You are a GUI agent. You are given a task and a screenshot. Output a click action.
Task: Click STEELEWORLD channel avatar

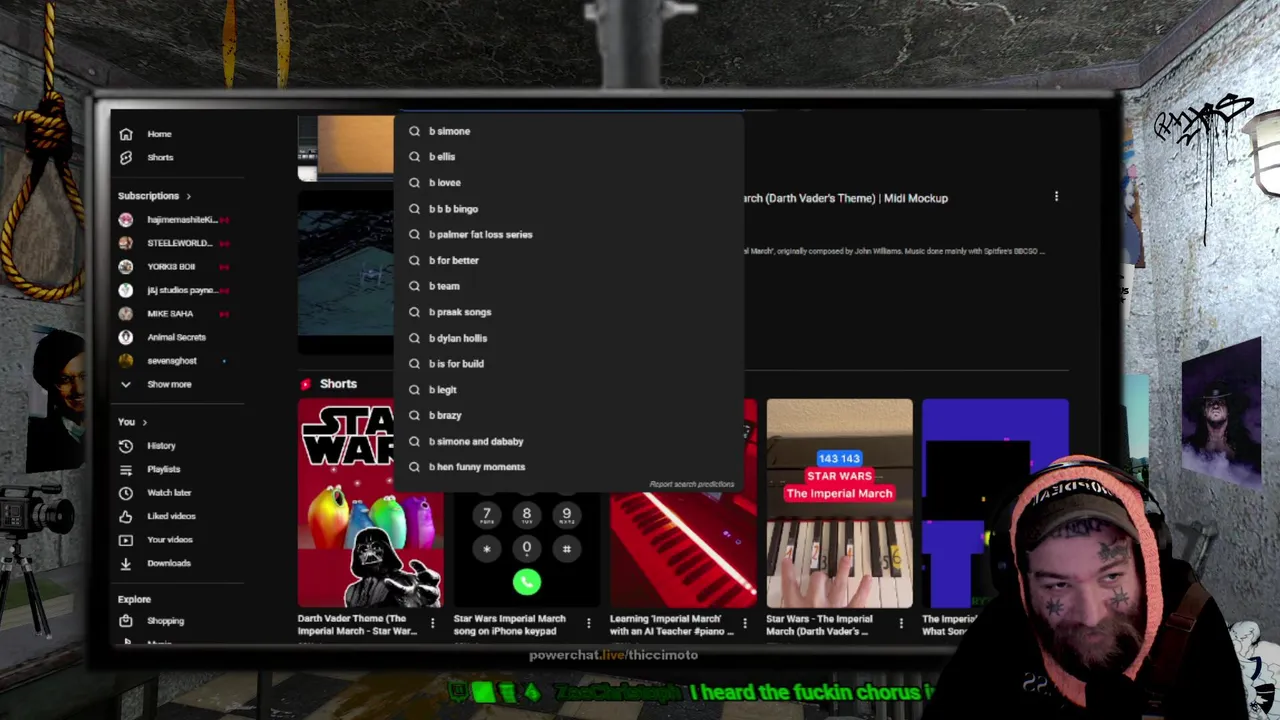(x=125, y=243)
